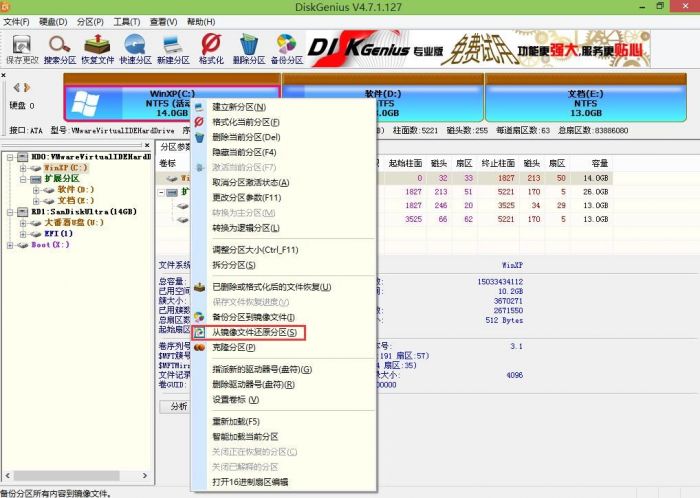Choose 重新加载(F5) menu entry

236,422
